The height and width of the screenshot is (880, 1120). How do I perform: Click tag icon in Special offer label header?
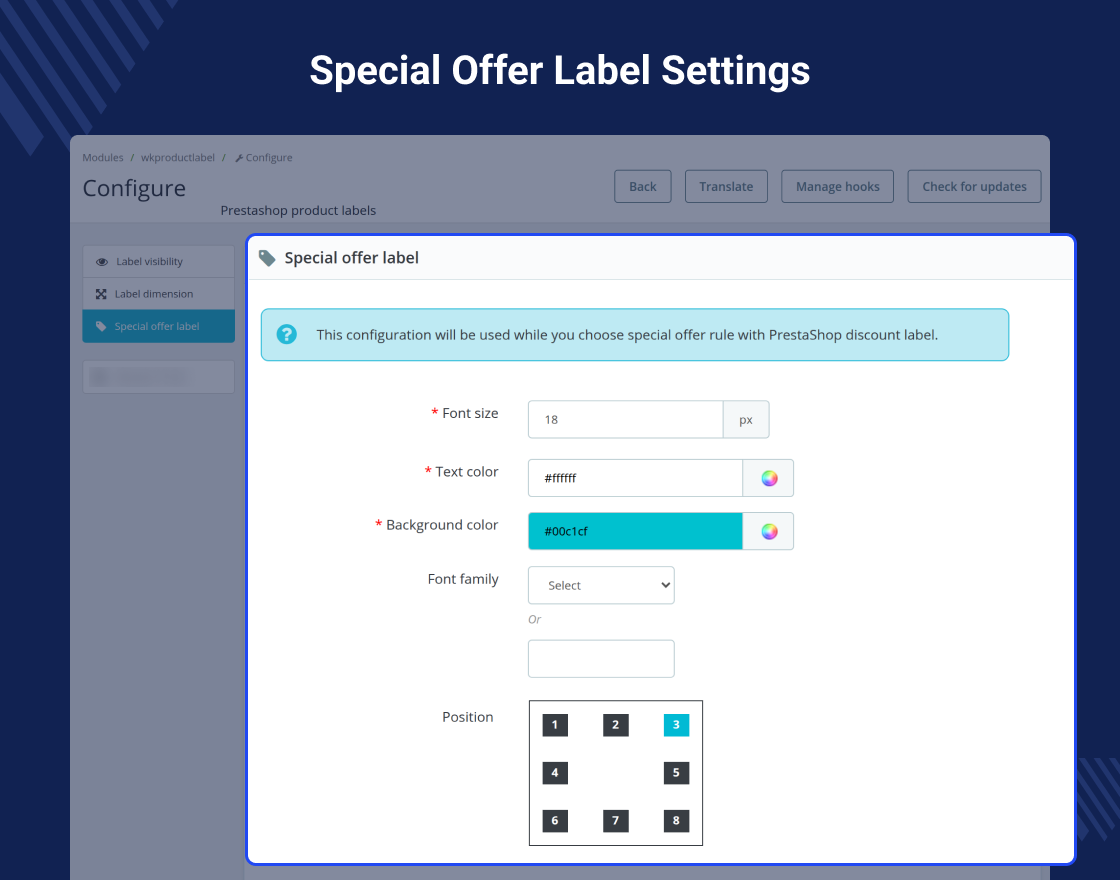click(267, 258)
